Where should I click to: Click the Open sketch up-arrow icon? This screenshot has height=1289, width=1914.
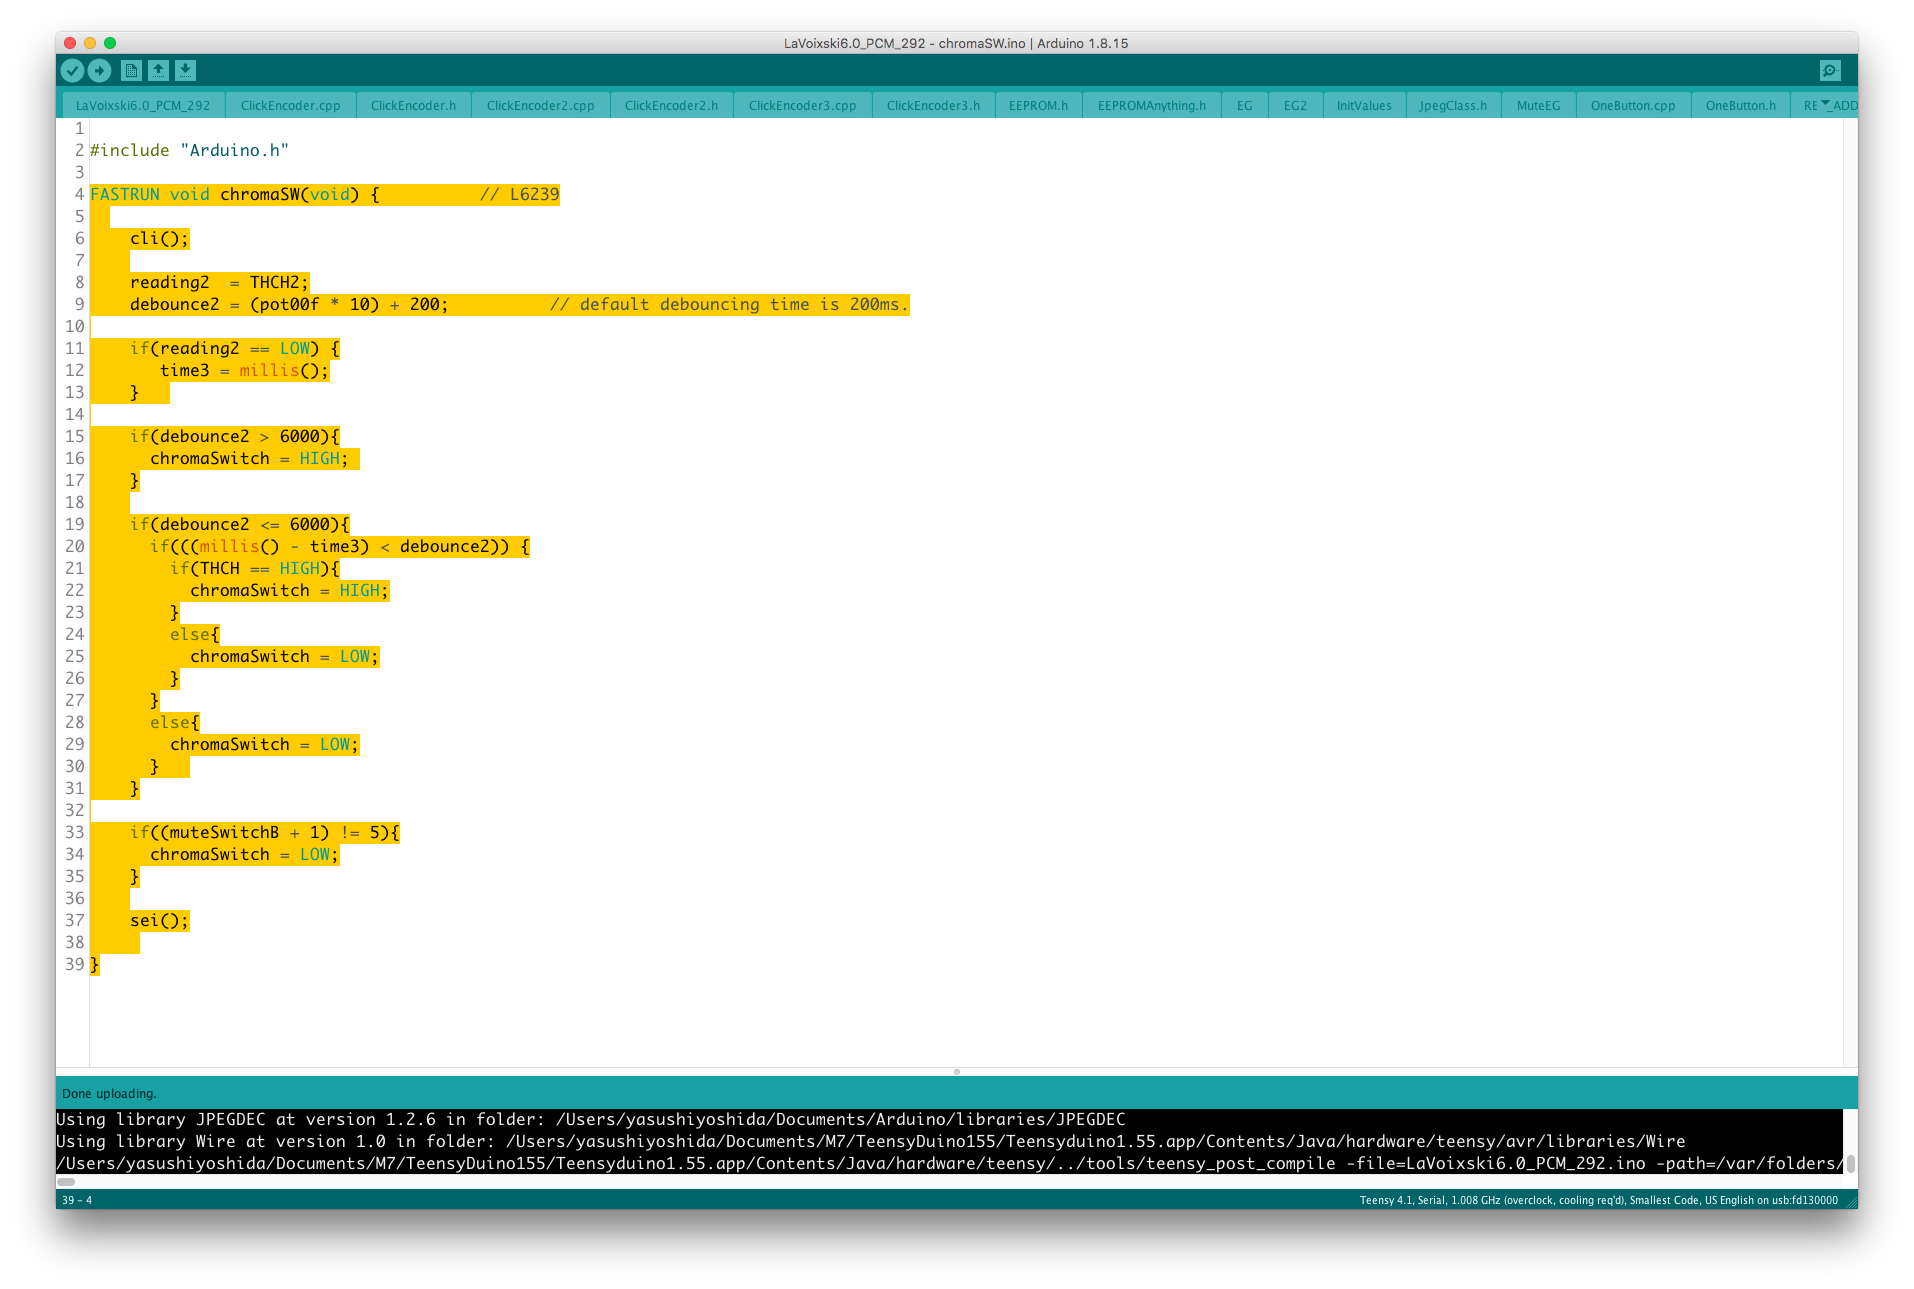click(x=158, y=70)
